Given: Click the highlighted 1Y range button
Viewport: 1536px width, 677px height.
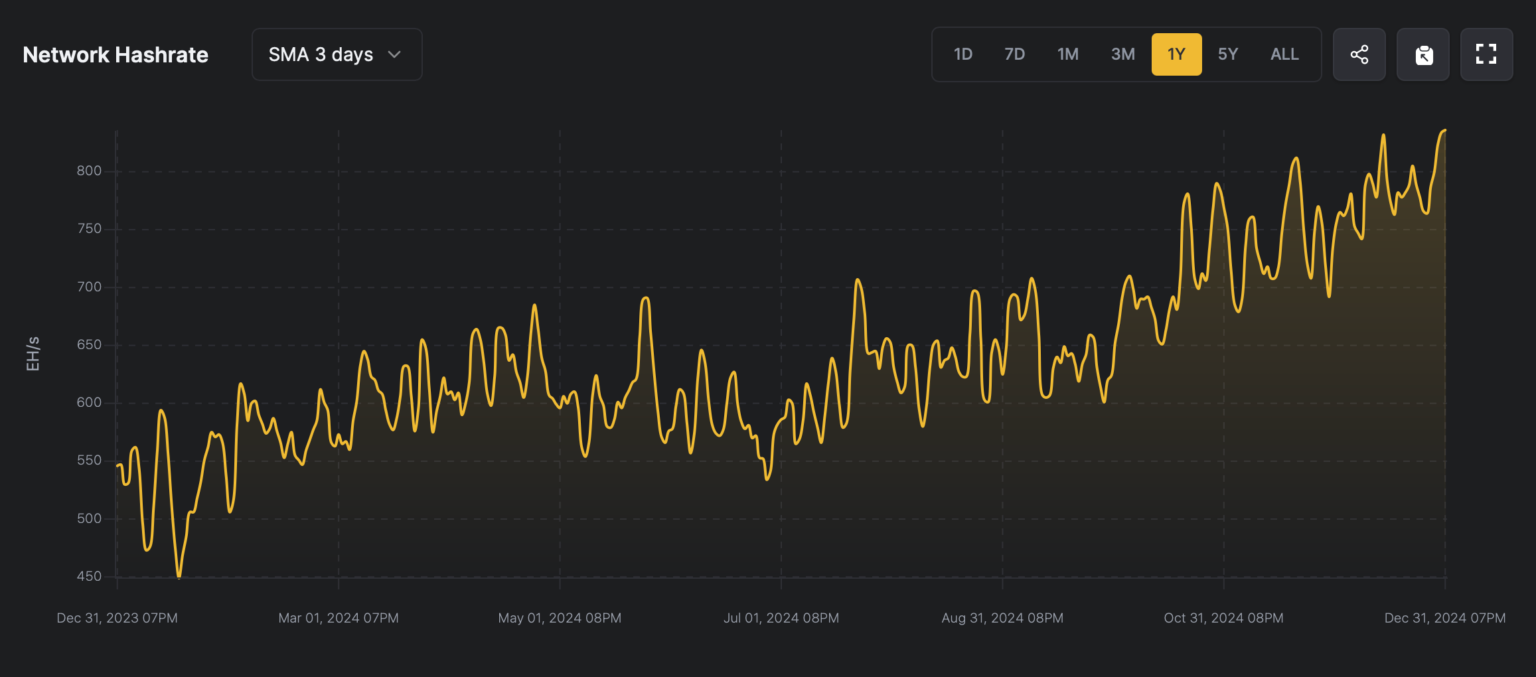Looking at the screenshot, I should point(1176,54).
